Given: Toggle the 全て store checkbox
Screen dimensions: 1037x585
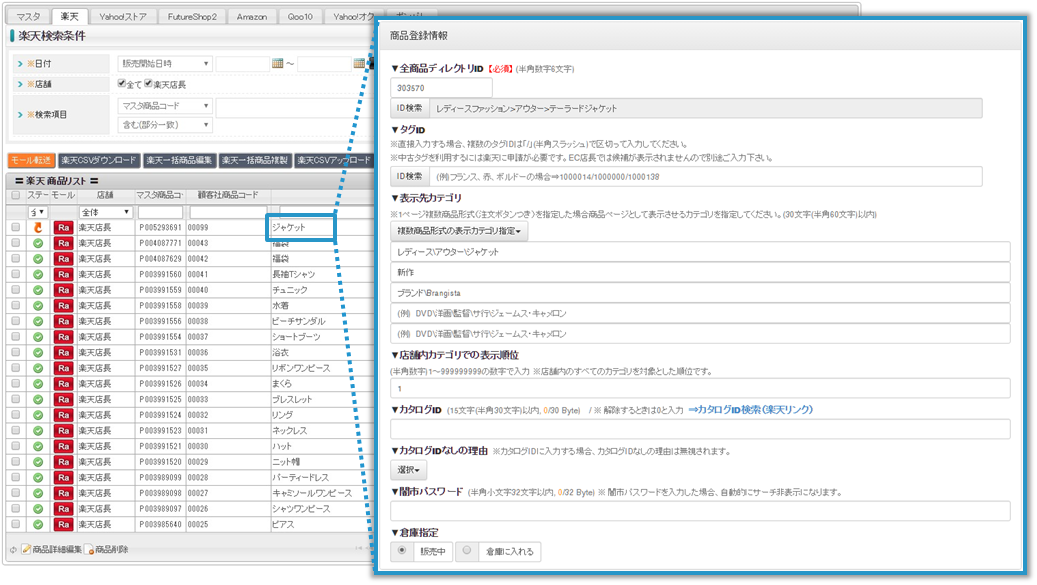Looking at the screenshot, I should [x=122, y=83].
